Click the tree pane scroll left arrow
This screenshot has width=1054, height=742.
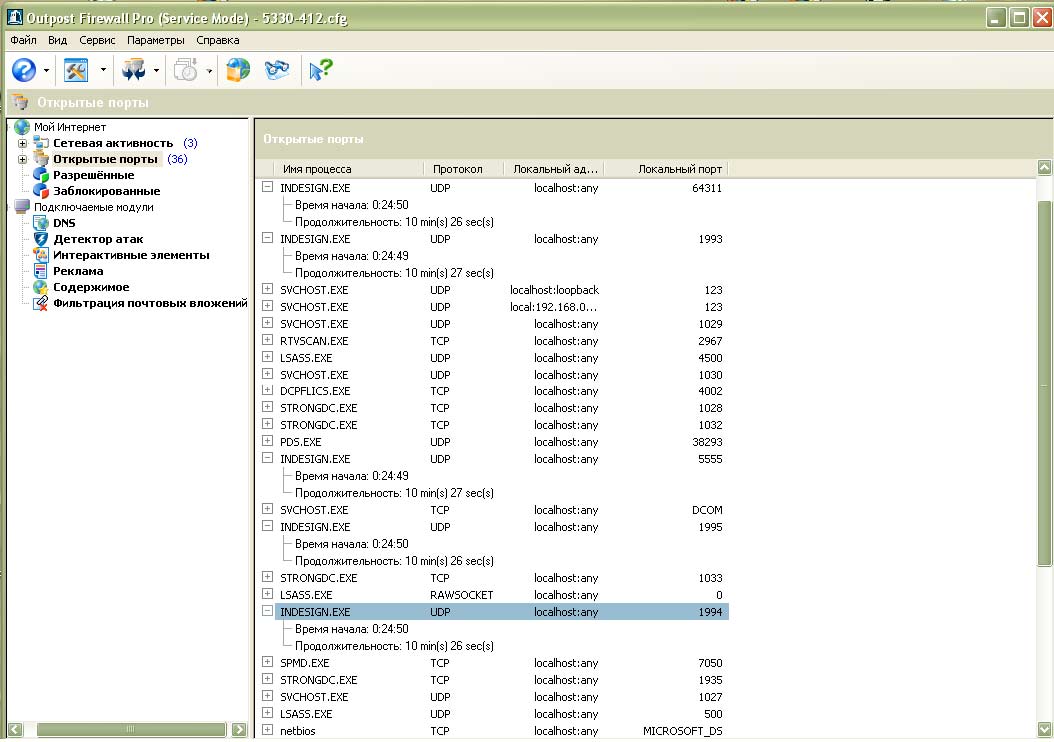[15, 729]
